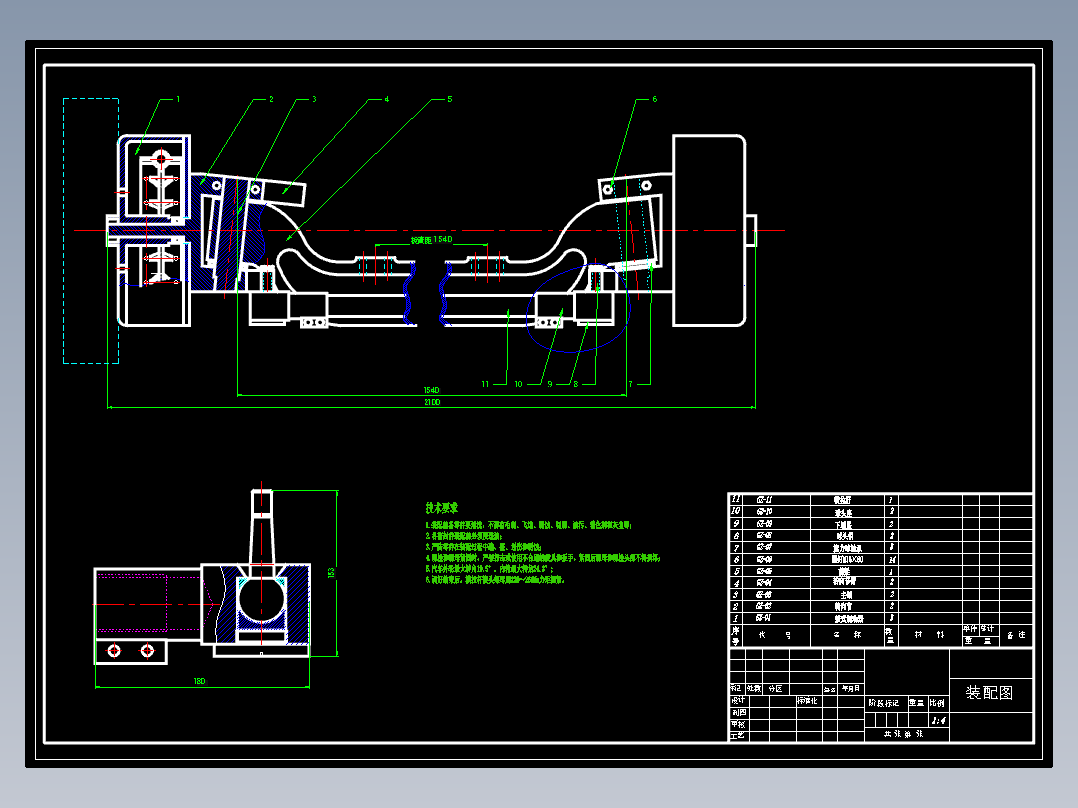Click the 比例 label in the title block
This screenshot has height=808, width=1078.
click(x=937, y=703)
